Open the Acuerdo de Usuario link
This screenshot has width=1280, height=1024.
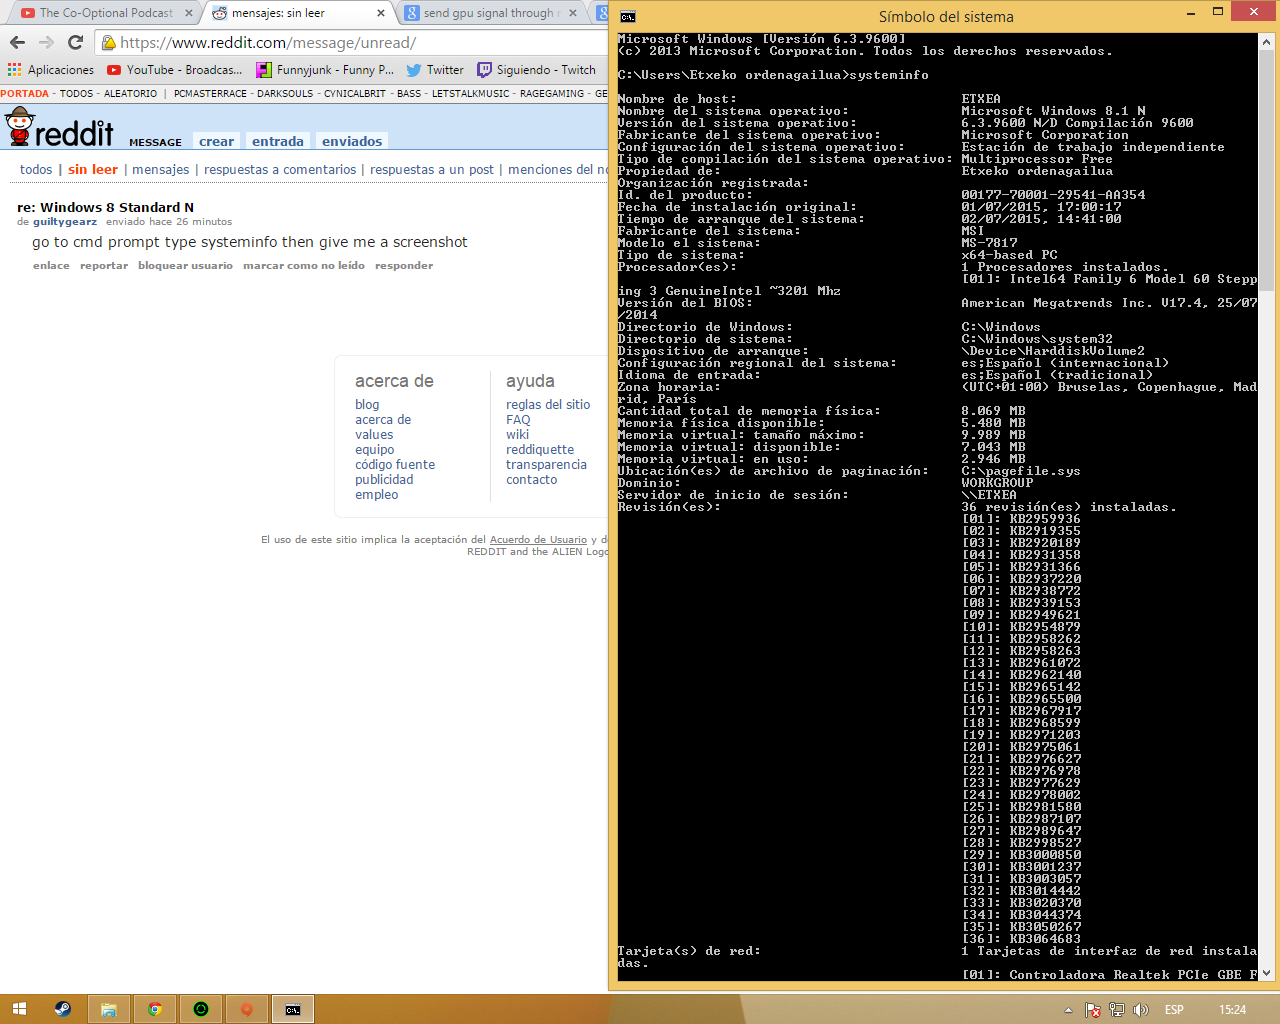pyautogui.click(x=538, y=540)
